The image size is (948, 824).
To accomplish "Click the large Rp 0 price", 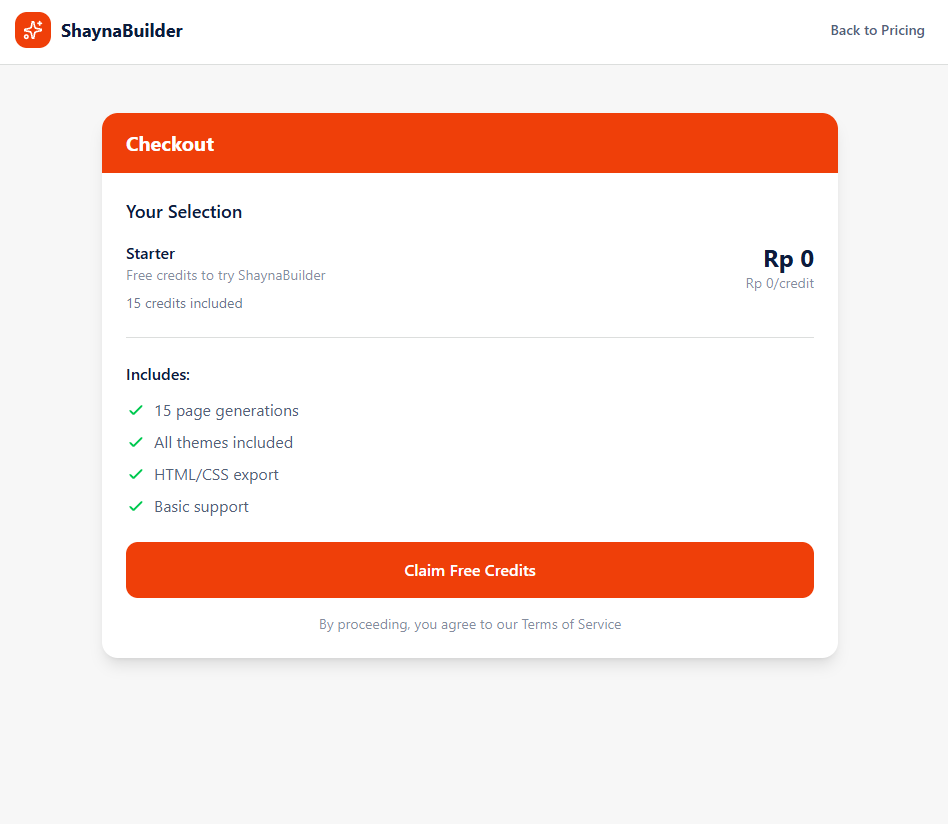I will (x=788, y=259).
